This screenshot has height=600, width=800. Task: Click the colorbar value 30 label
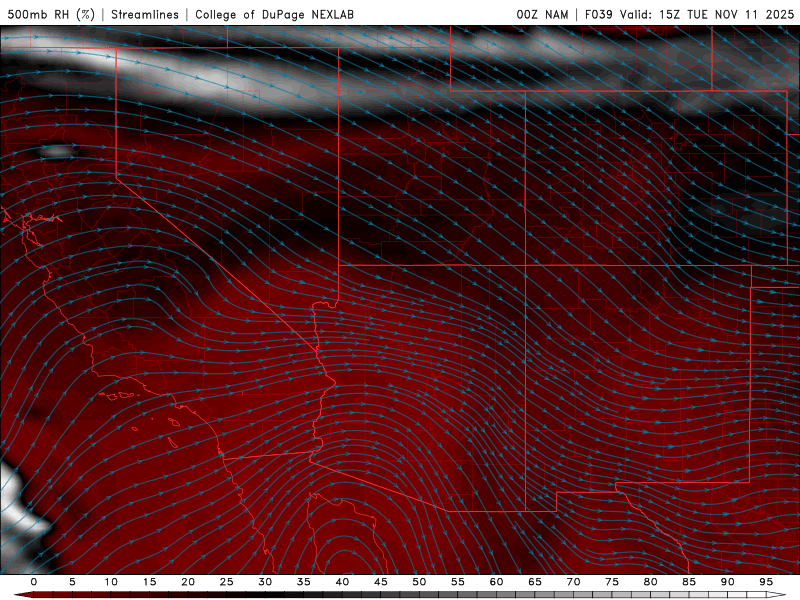point(265,582)
